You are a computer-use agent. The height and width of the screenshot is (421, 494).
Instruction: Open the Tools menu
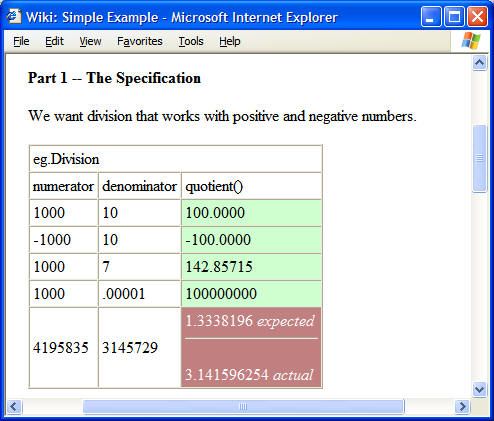pos(191,41)
